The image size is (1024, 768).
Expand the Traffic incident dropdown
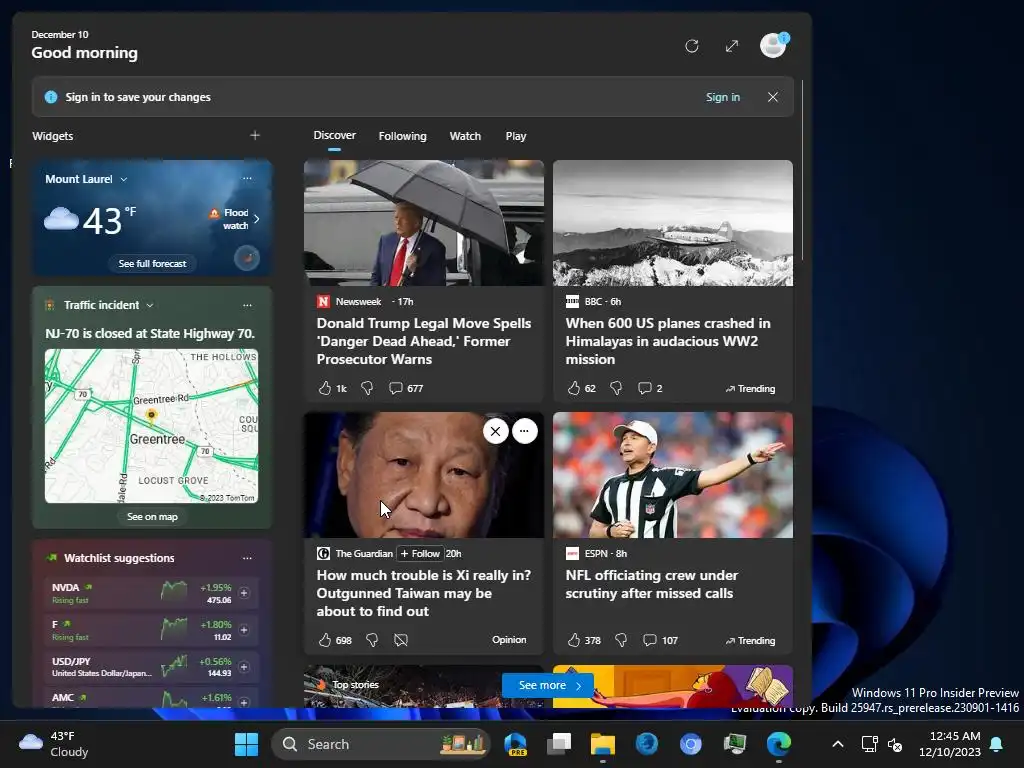[150, 305]
